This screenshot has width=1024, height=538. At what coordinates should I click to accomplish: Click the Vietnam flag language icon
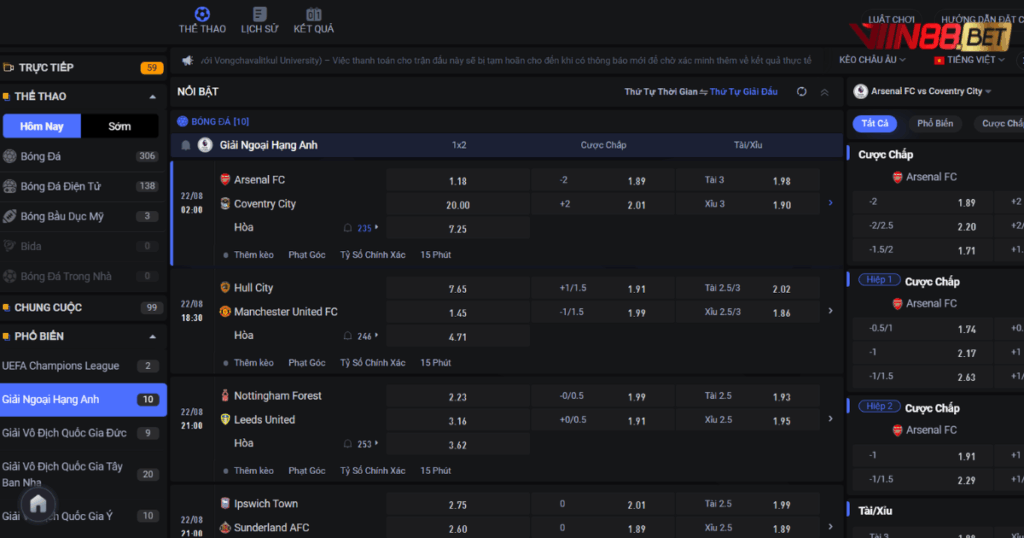(939, 60)
